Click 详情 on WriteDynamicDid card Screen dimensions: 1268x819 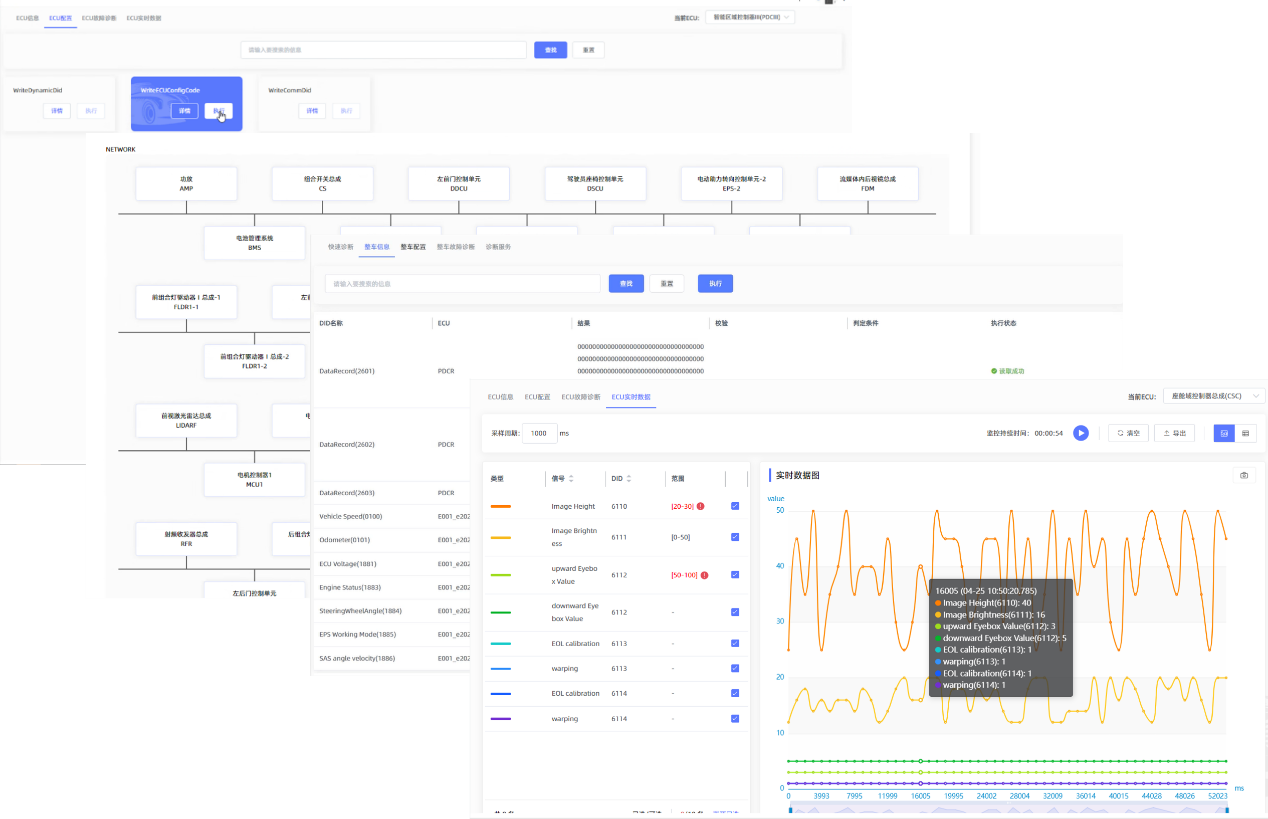pos(57,111)
